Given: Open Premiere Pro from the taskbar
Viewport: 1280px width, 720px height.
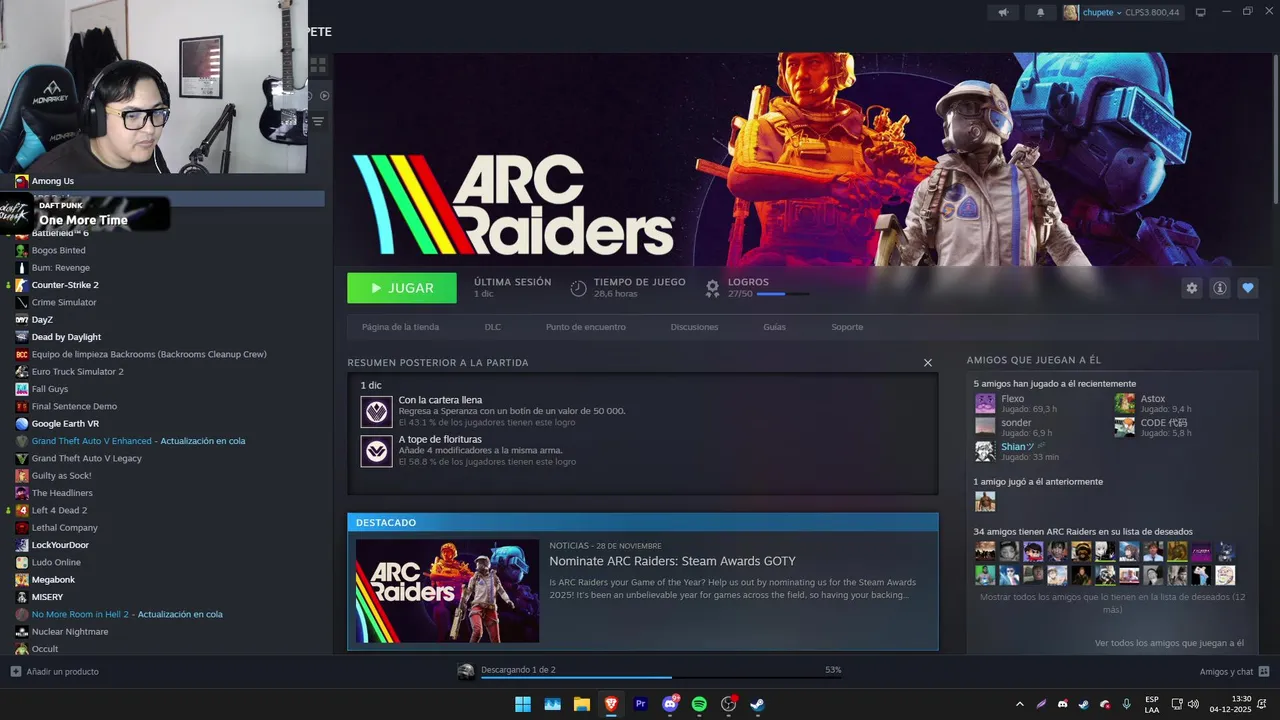Looking at the screenshot, I should 641,704.
